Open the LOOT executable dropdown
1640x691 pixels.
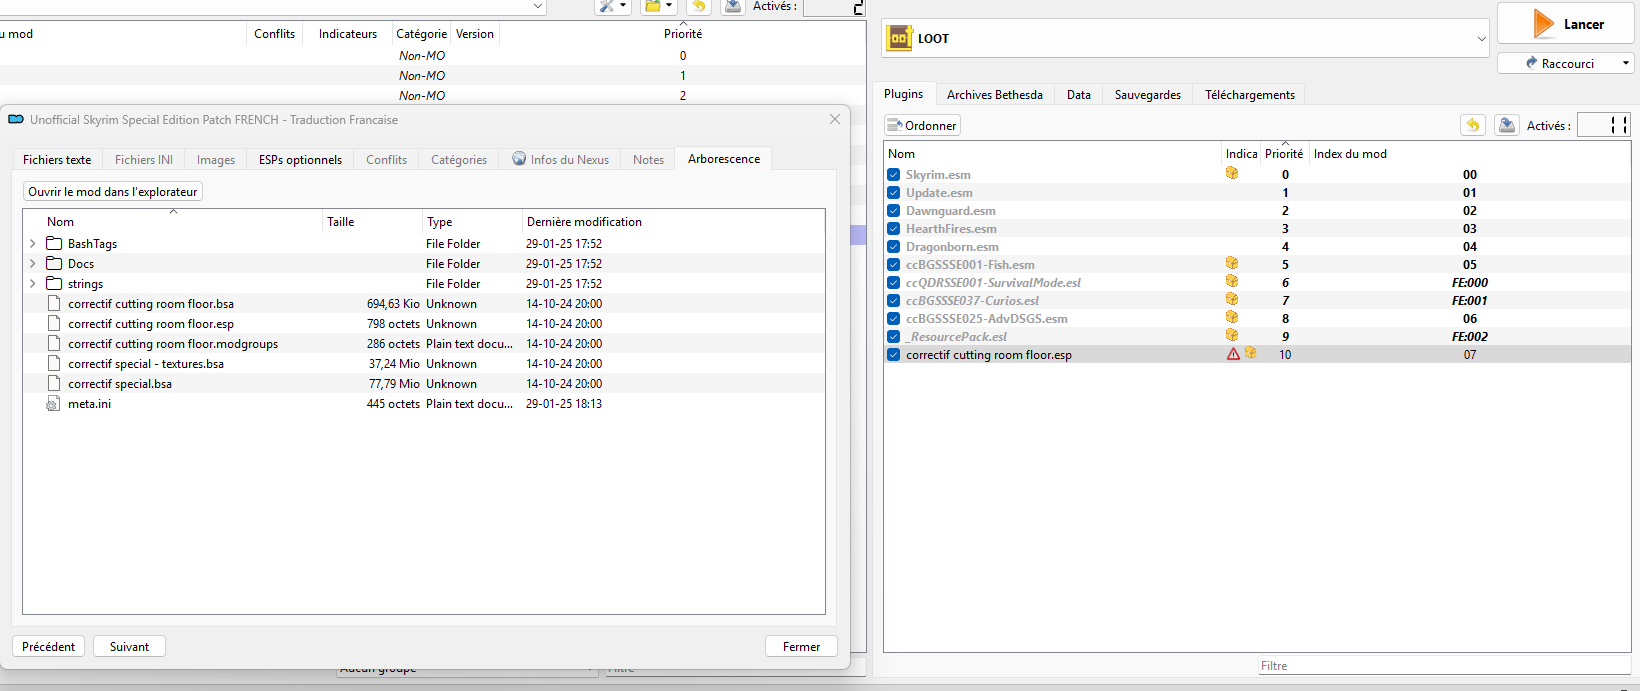coord(1481,39)
